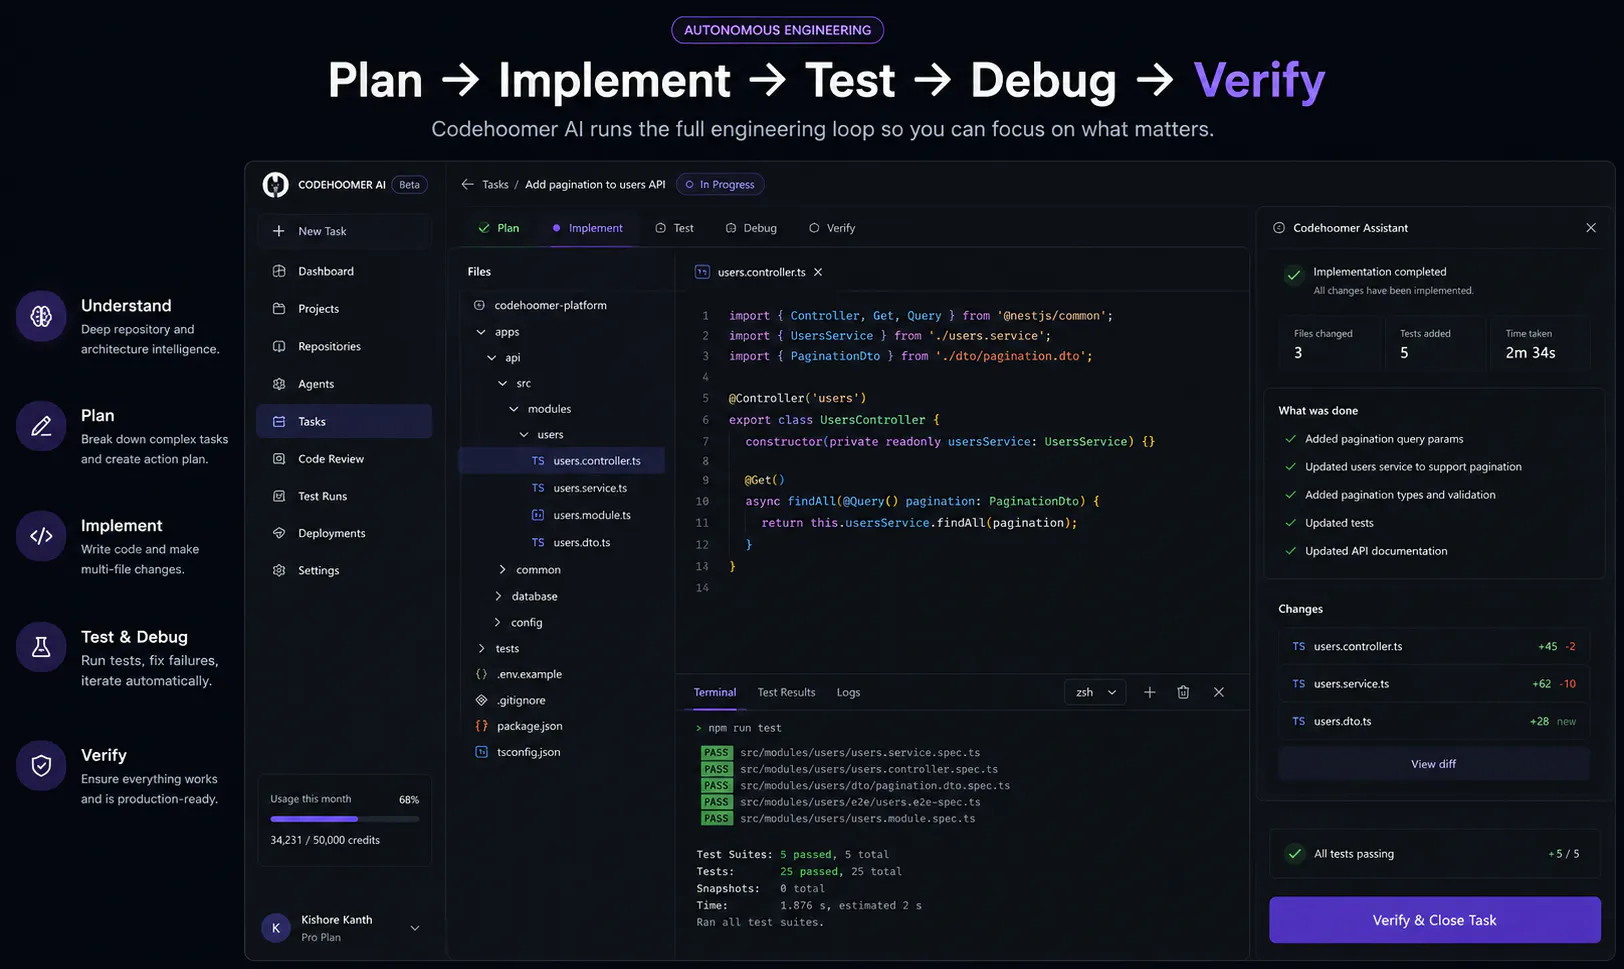Click the Test & Debug flask icon

pos(41,647)
